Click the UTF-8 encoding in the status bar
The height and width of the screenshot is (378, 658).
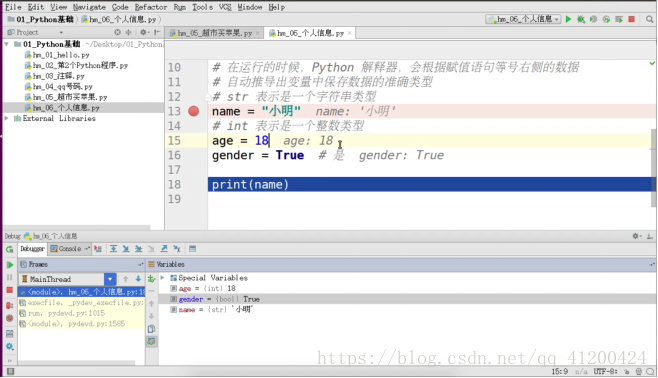pos(605,372)
